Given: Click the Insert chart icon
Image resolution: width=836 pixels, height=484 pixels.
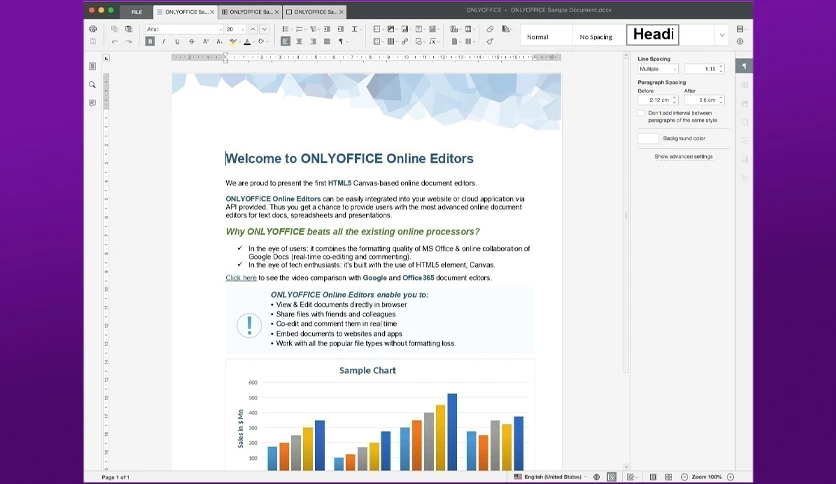Looking at the screenshot, I should pos(405,29).
